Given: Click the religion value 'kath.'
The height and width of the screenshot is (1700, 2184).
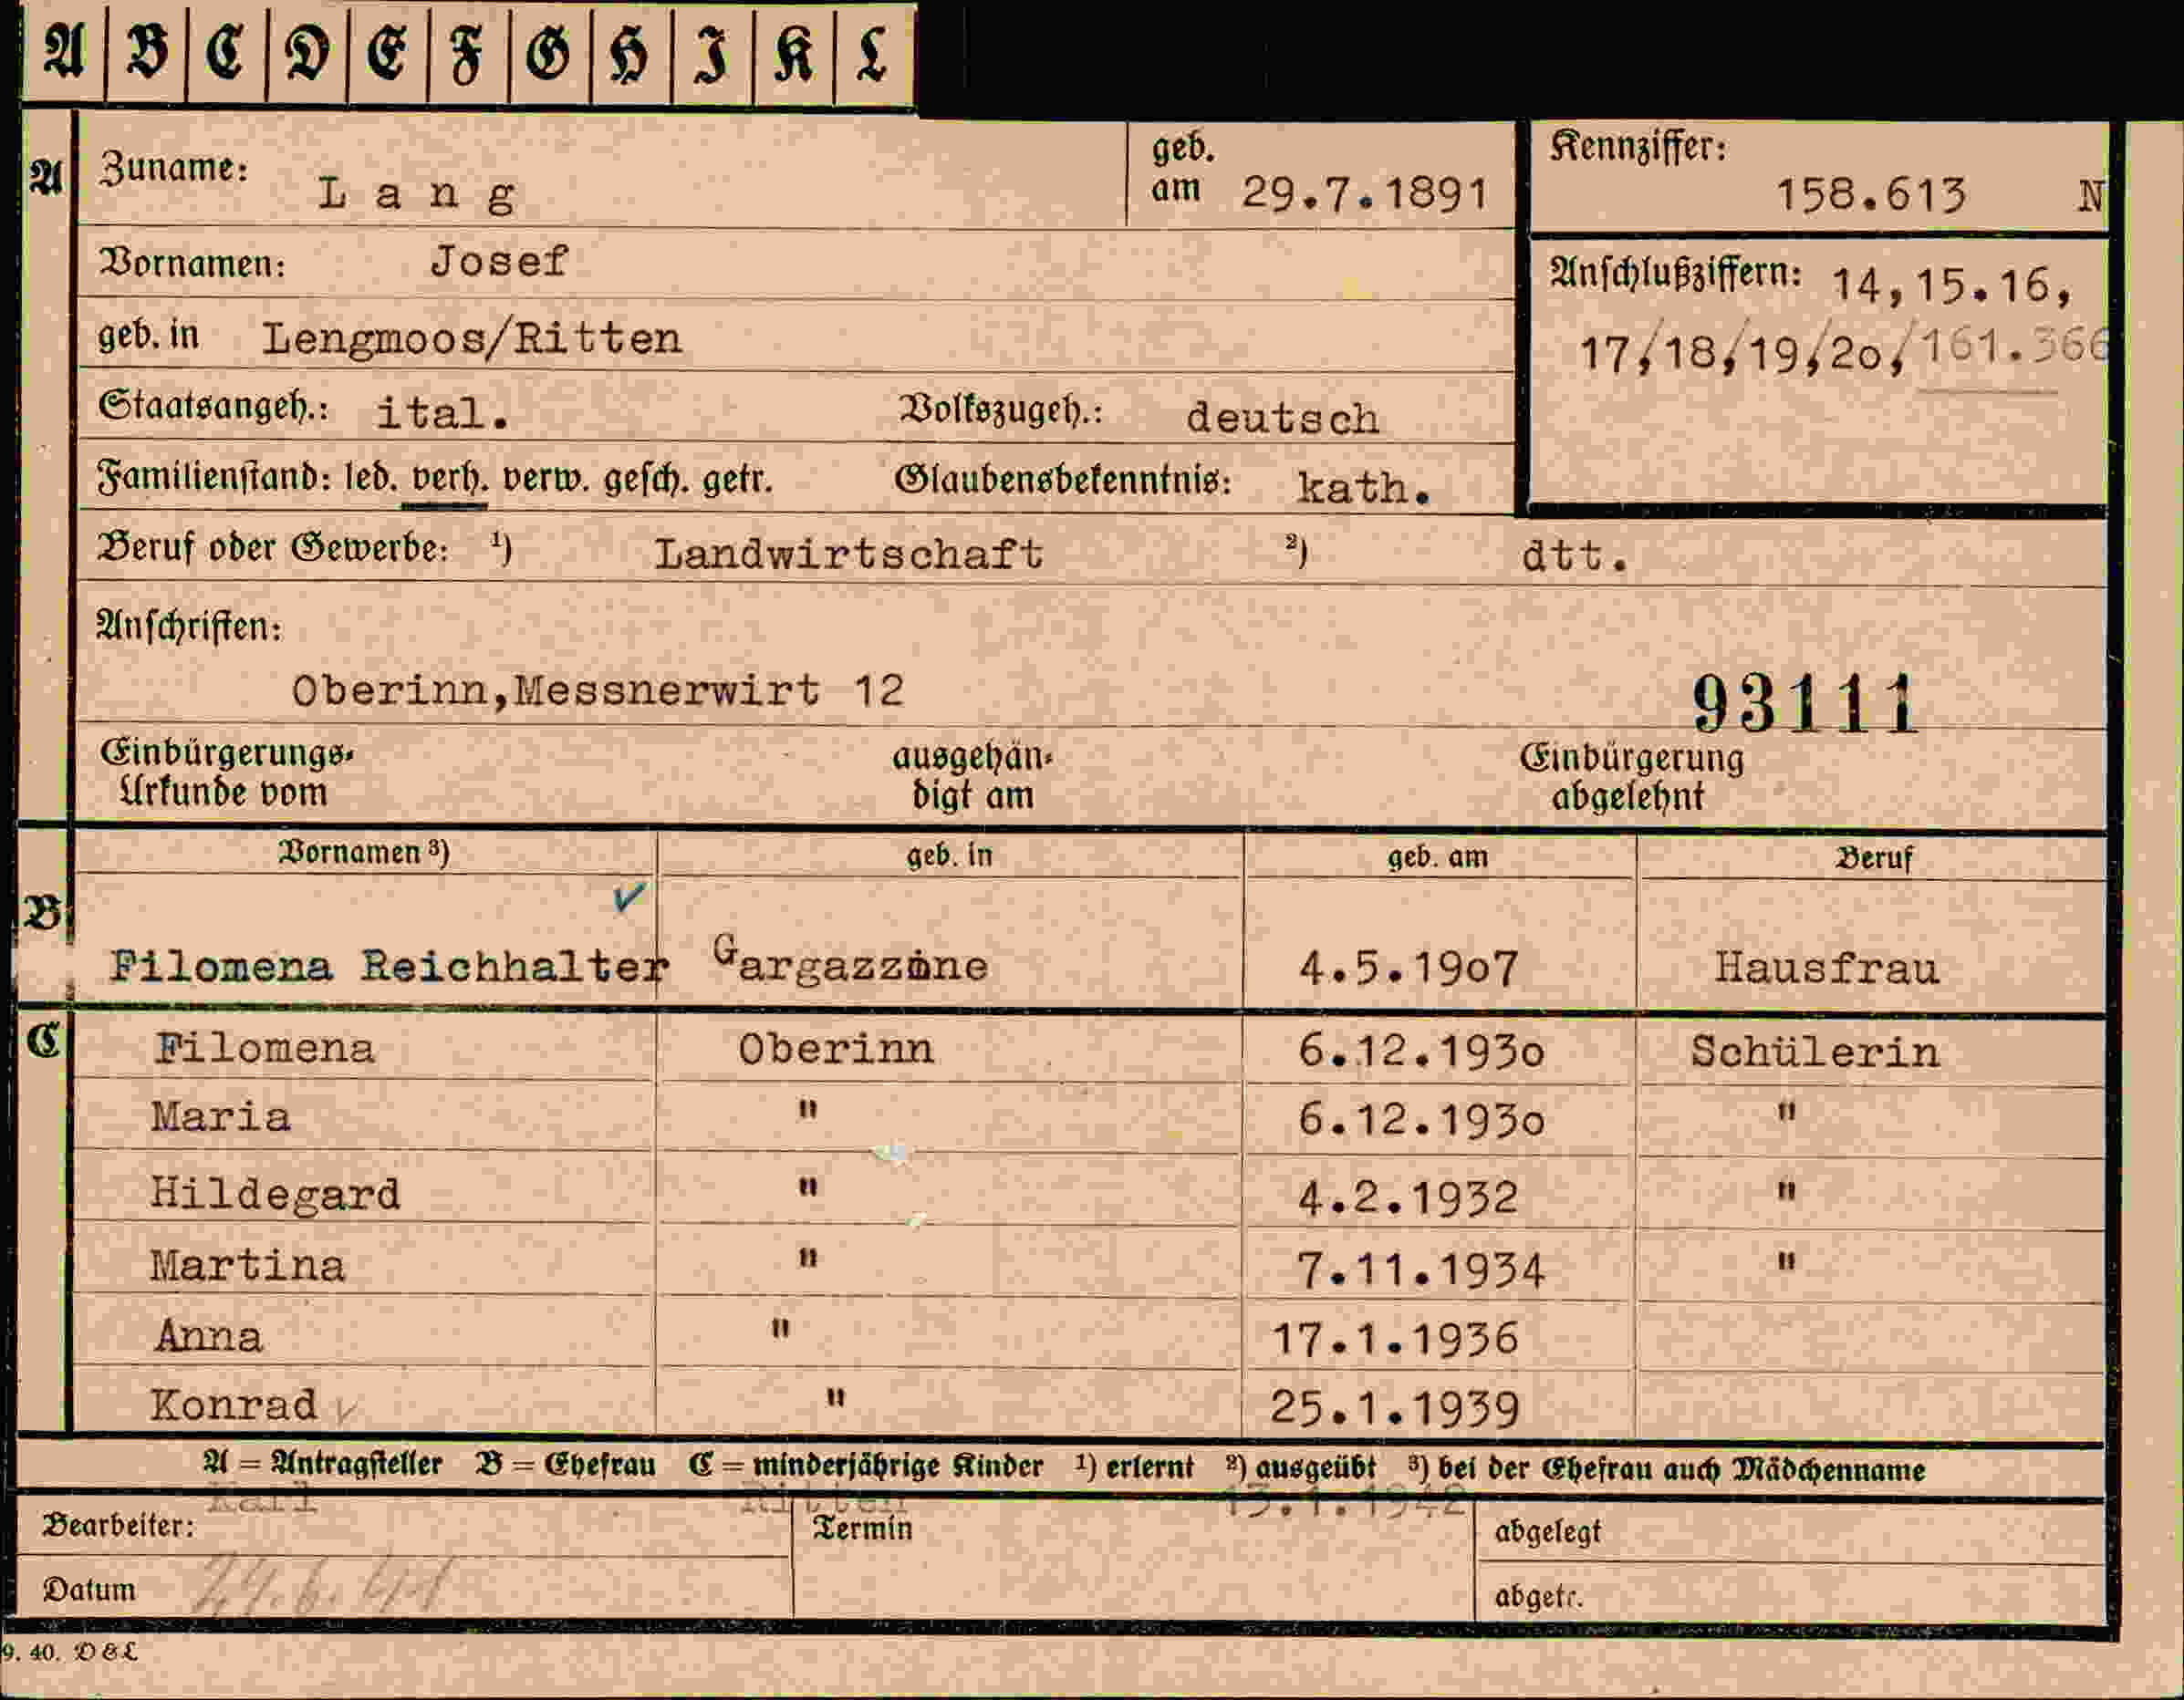Looking at the screenshot, I should click(x=1364, y=488).
